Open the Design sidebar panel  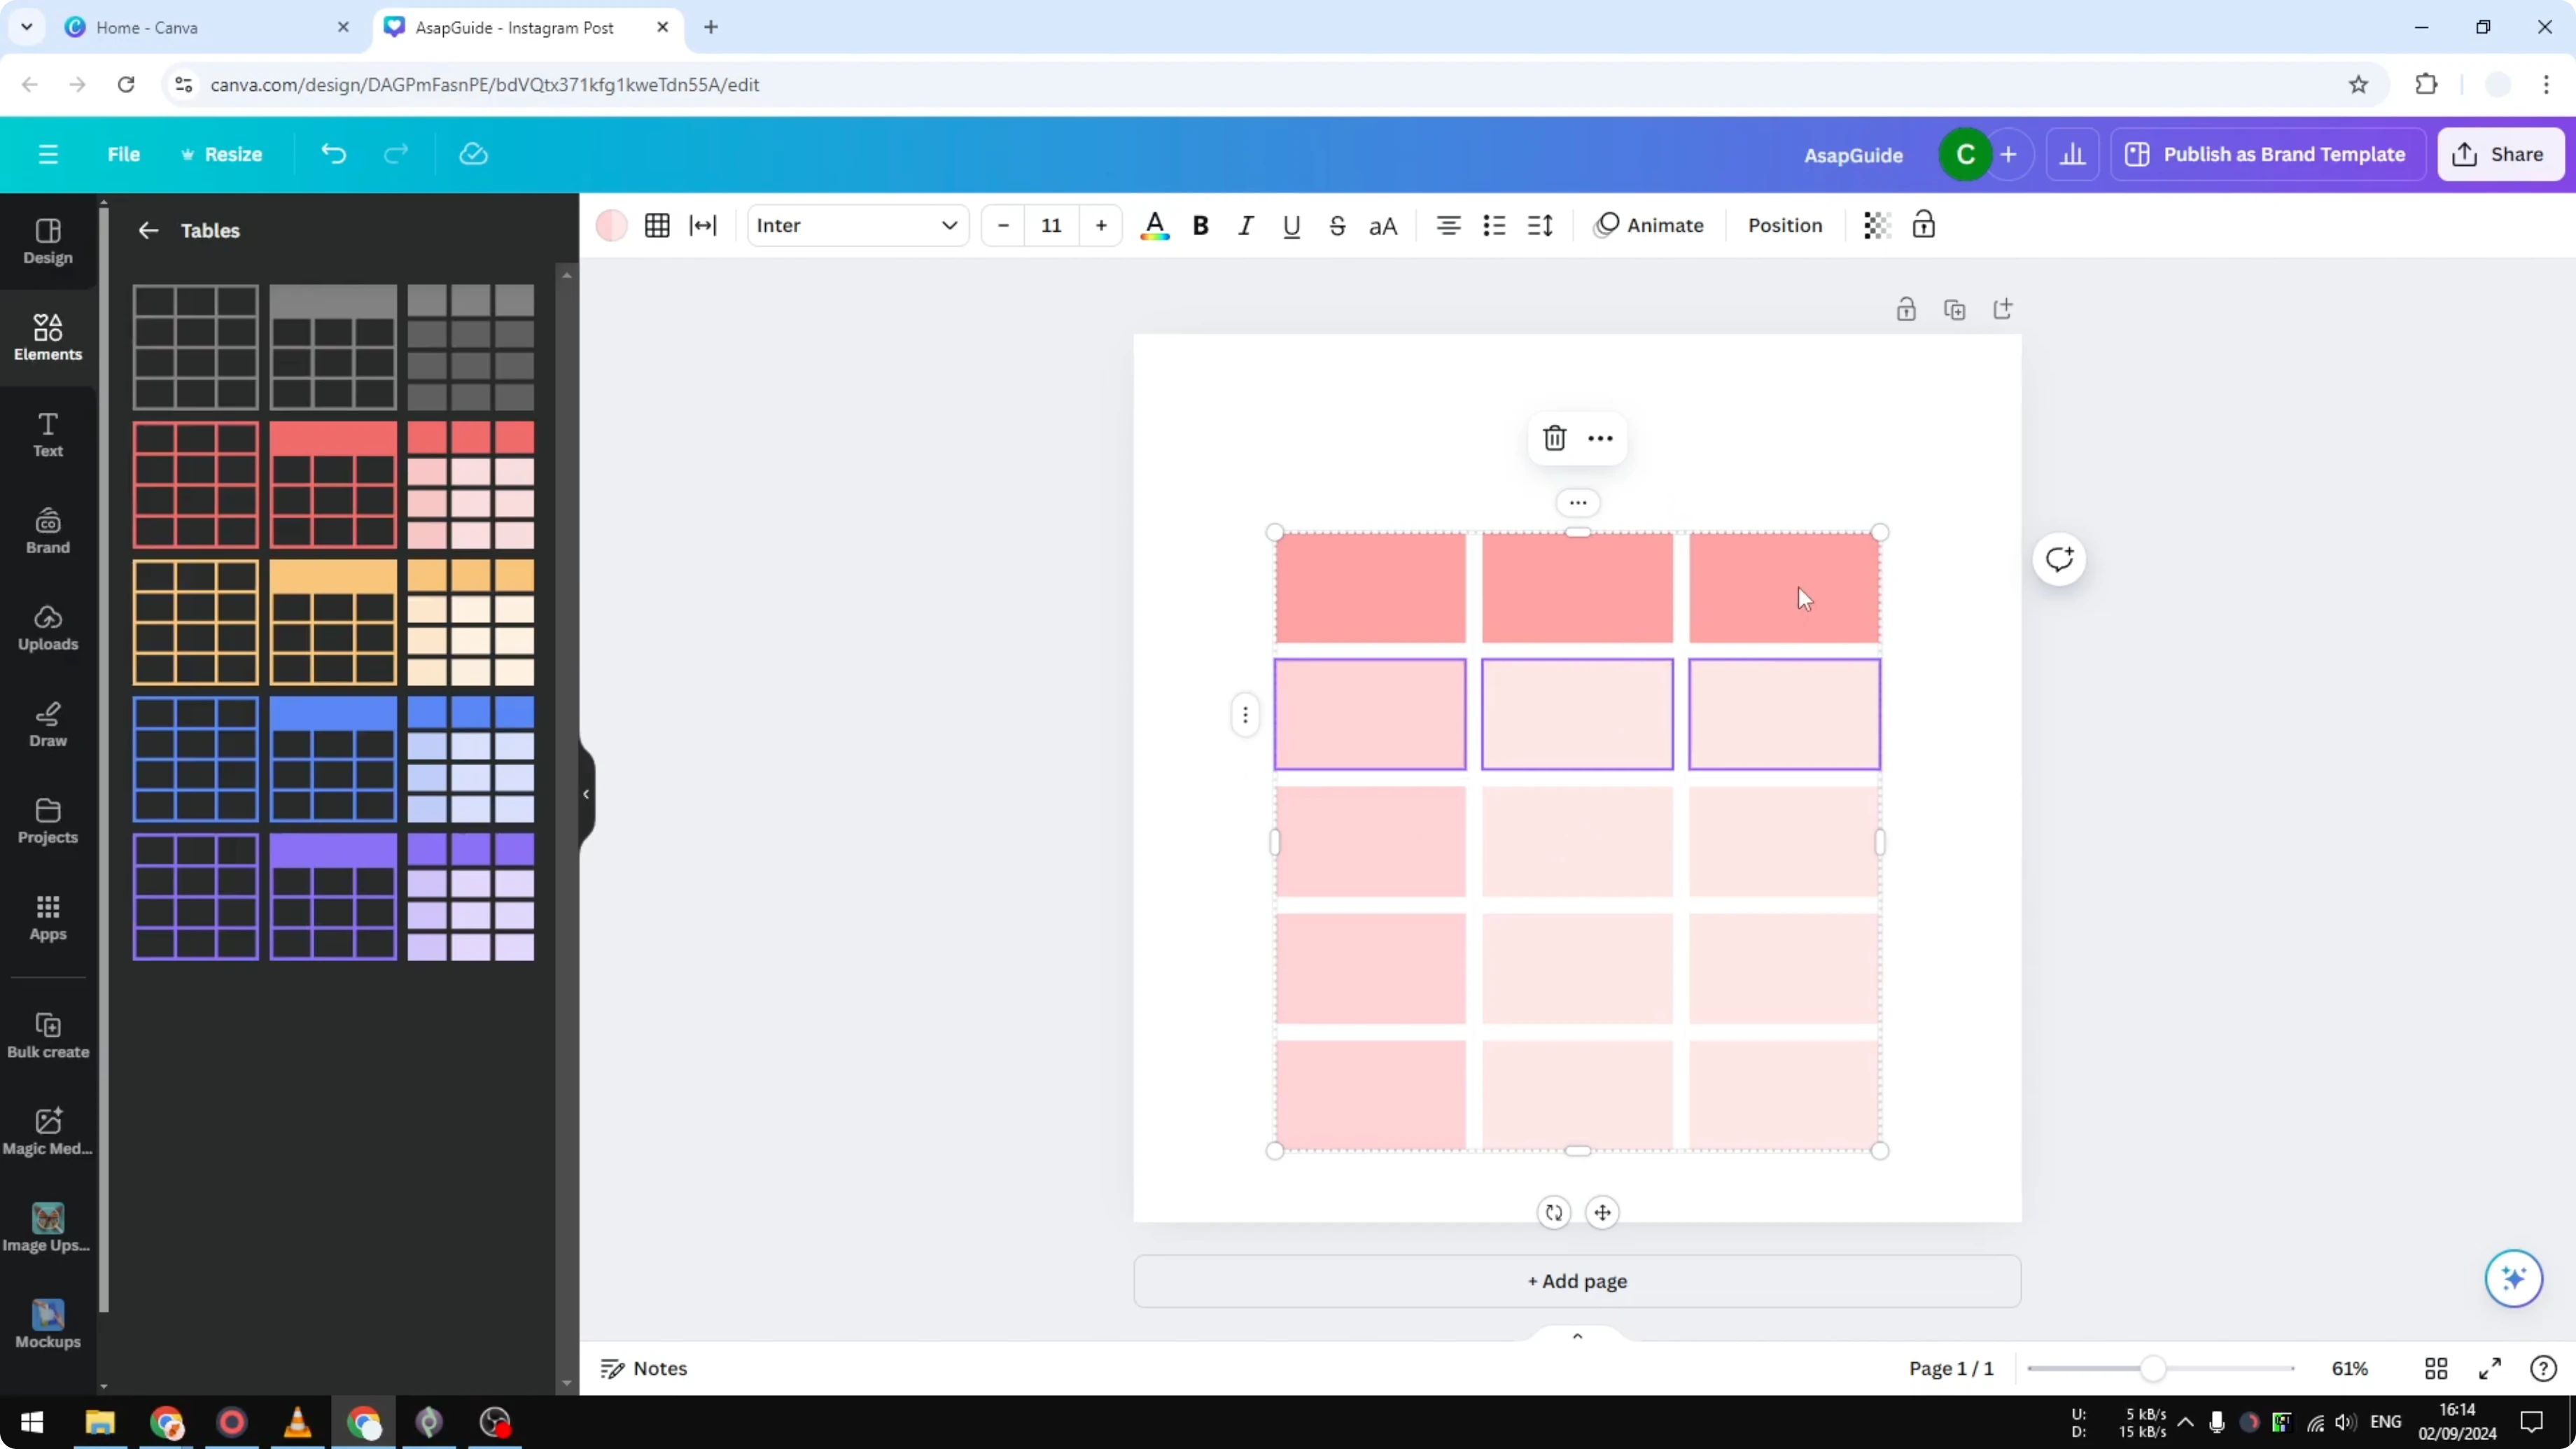click(48, 242)
